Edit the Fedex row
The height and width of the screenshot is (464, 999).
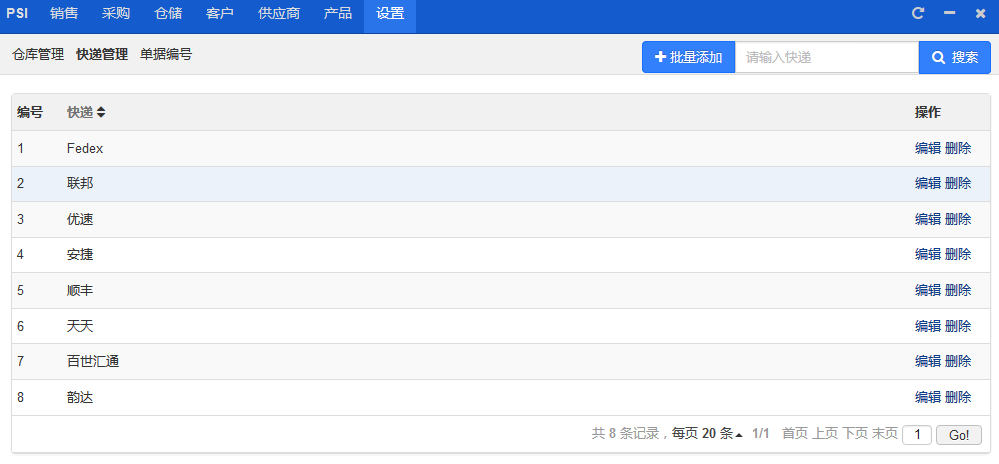point(928,149)
